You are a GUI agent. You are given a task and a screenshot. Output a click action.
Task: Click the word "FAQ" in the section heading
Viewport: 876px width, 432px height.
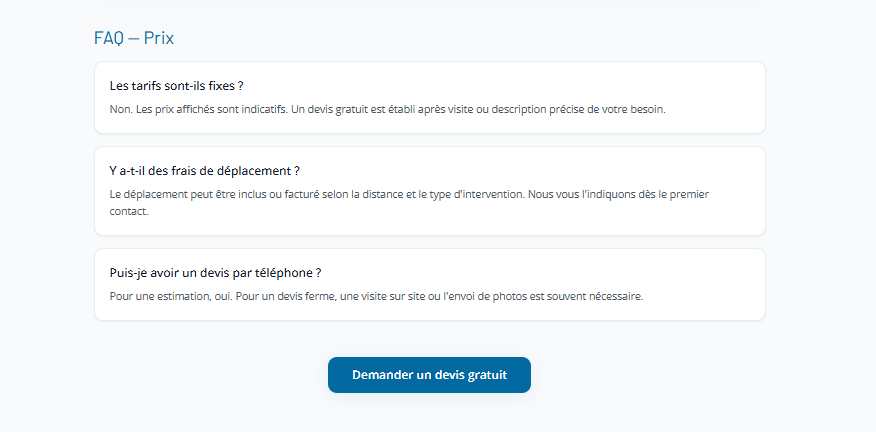[x=109, y=38]
